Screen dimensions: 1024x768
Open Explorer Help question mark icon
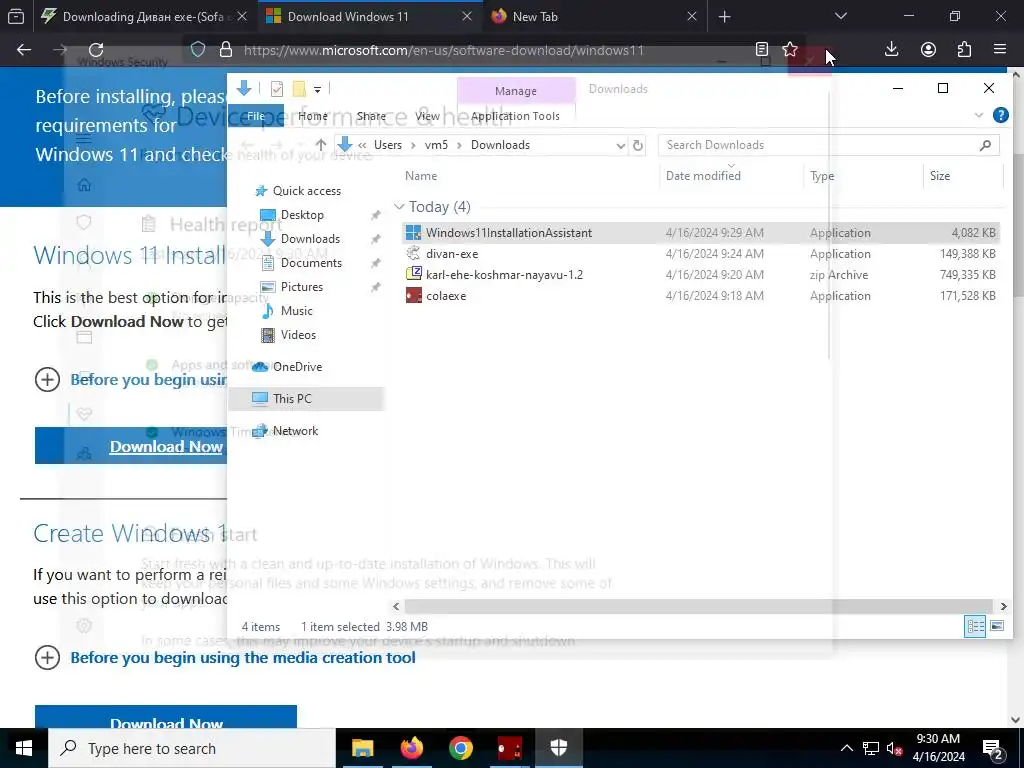1000,116
